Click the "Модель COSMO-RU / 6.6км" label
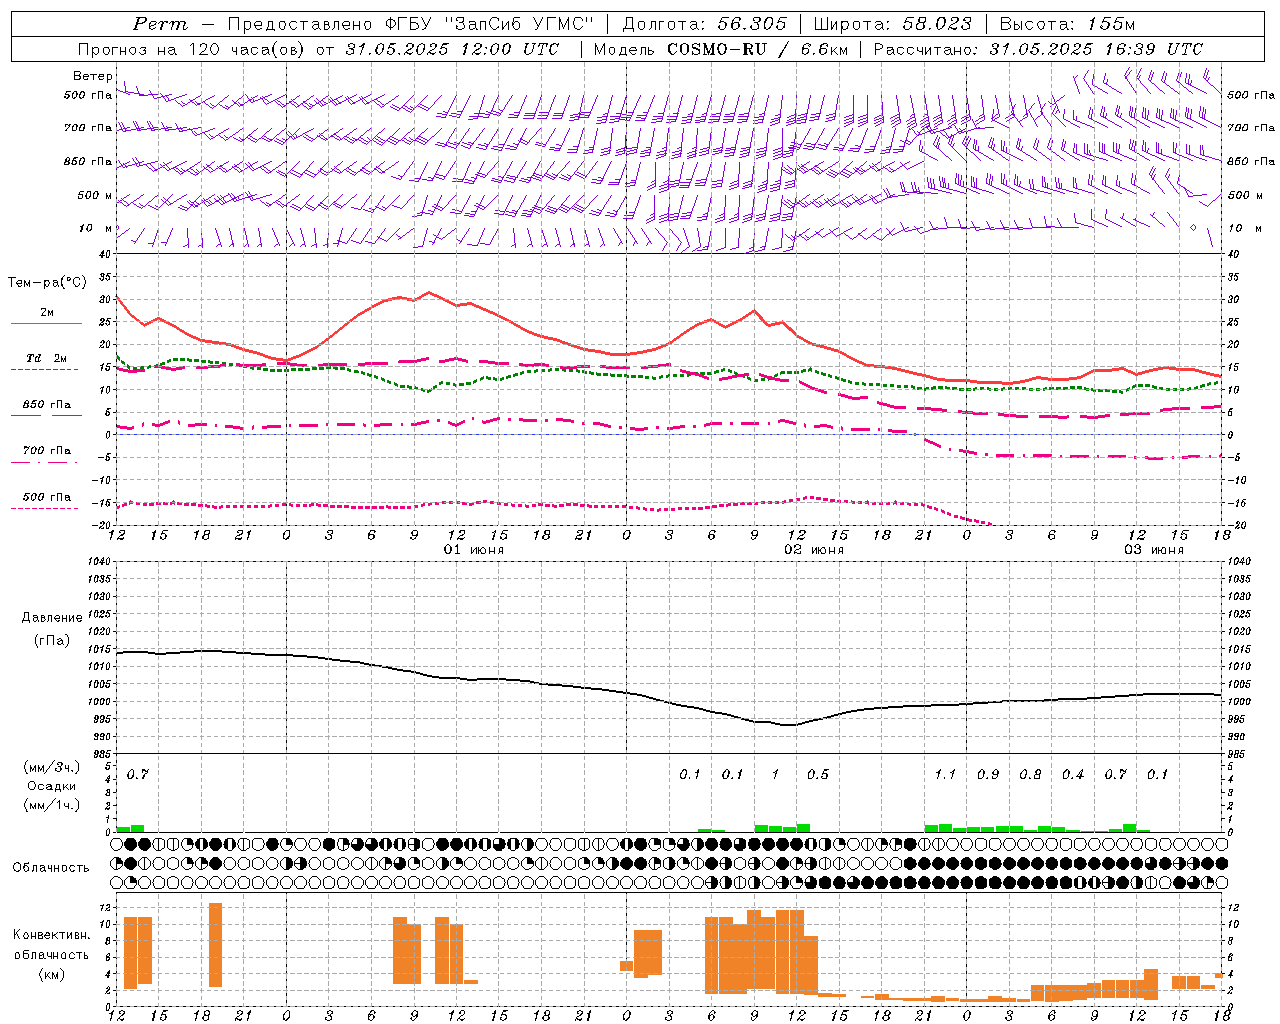 click(x=721, y=49)
